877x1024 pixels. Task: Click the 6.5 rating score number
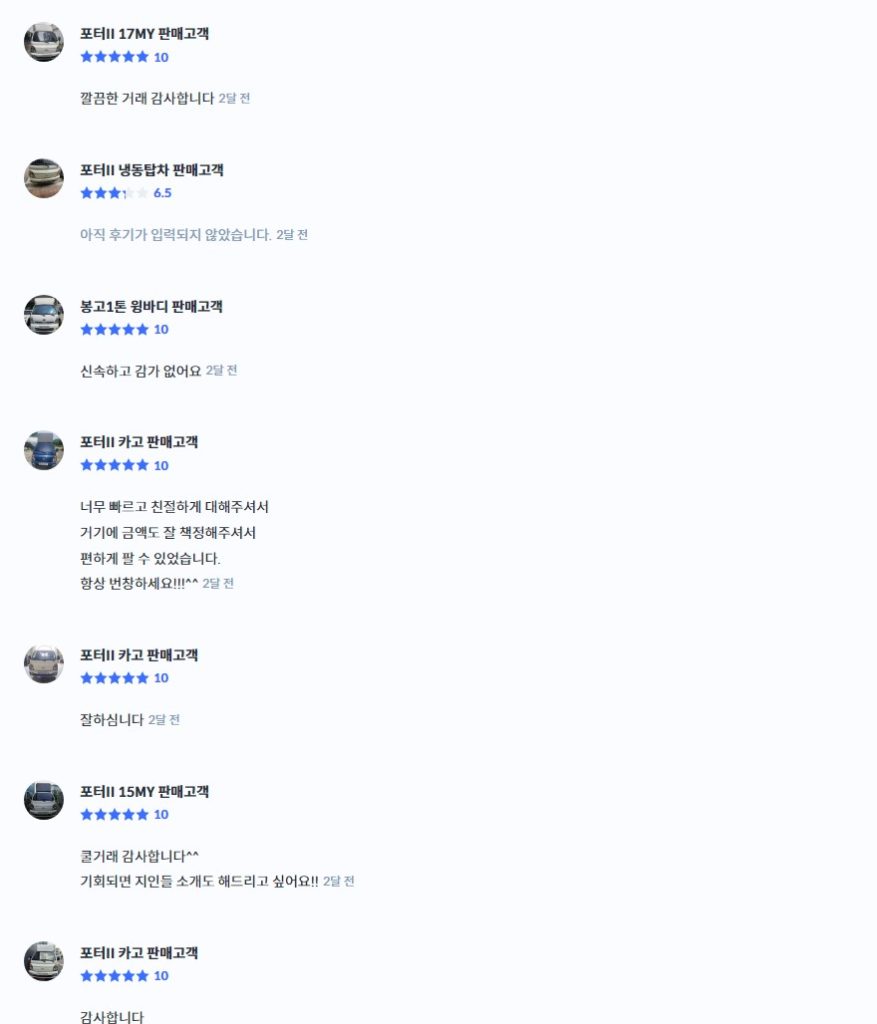coord(163,193)
